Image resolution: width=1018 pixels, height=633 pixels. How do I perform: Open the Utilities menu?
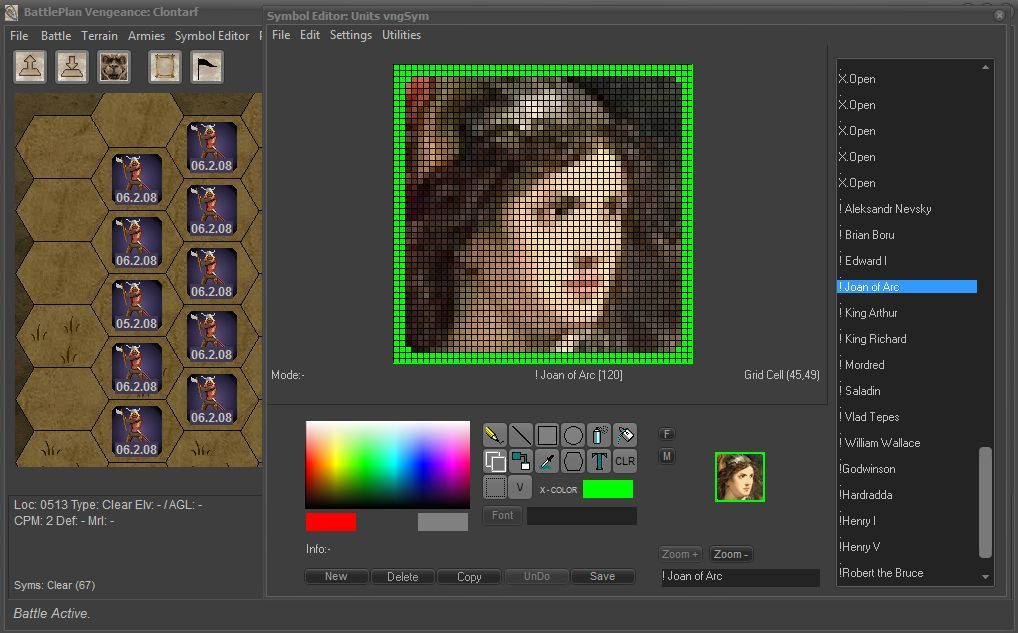pos(401,35)
